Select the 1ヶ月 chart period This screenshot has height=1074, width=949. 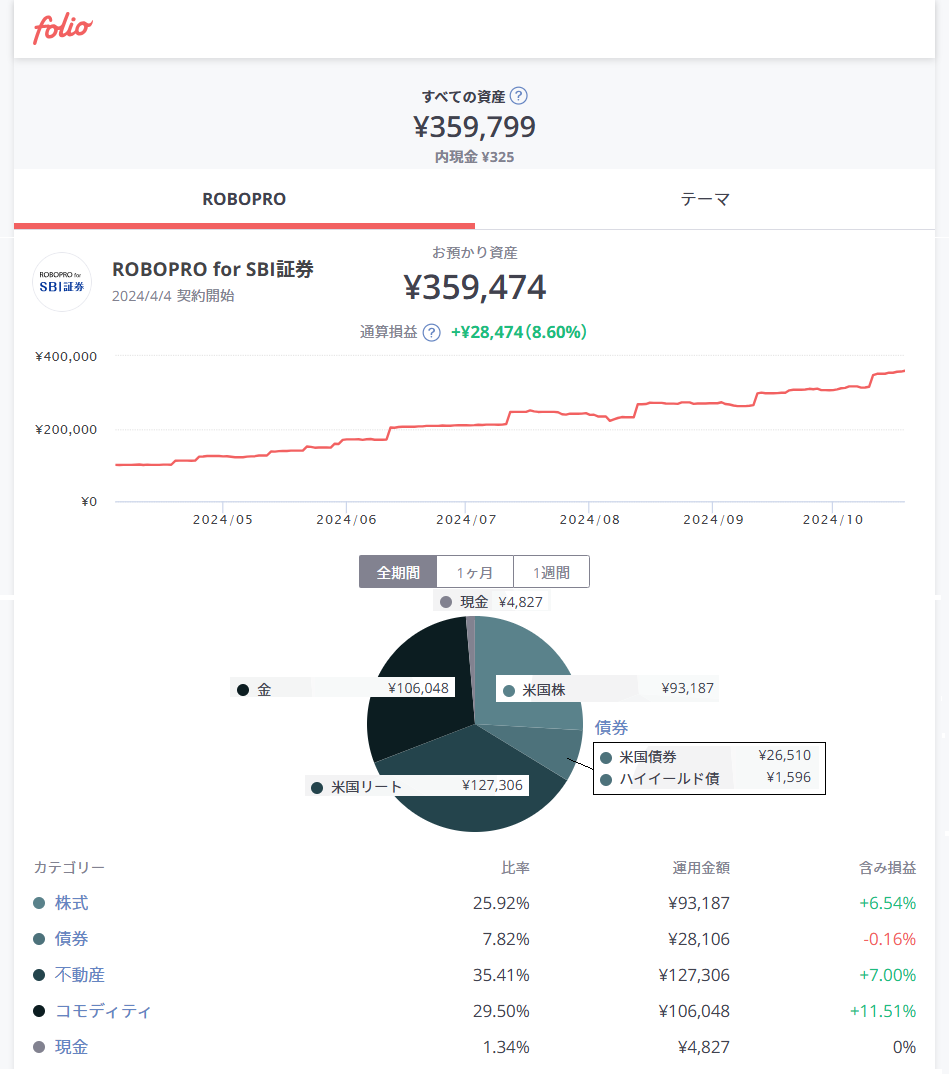[474, 572]
